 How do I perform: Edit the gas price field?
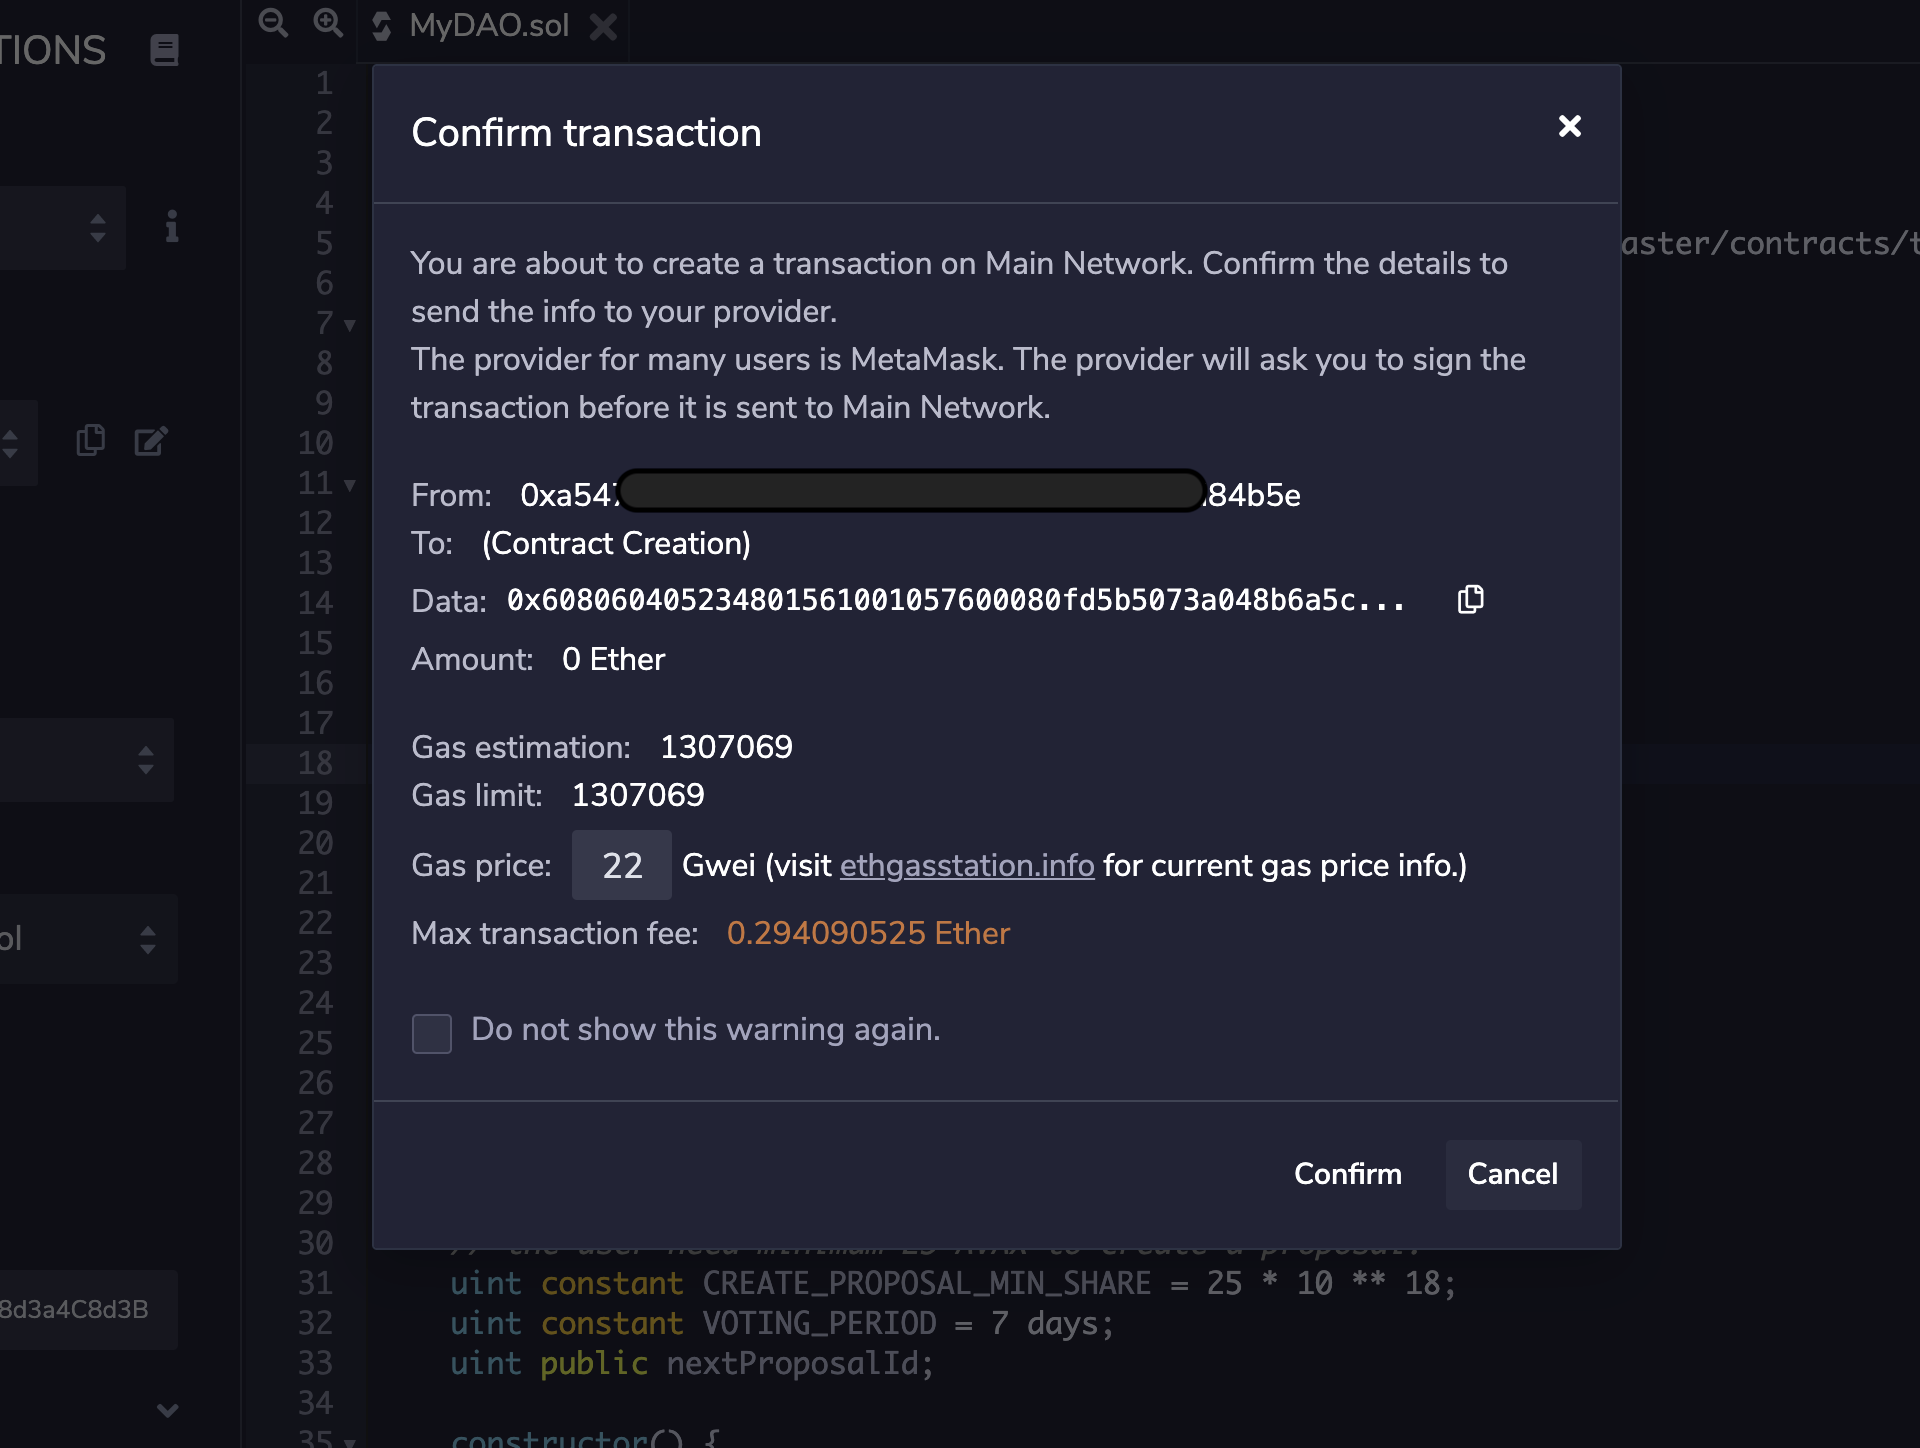(621, 865)
